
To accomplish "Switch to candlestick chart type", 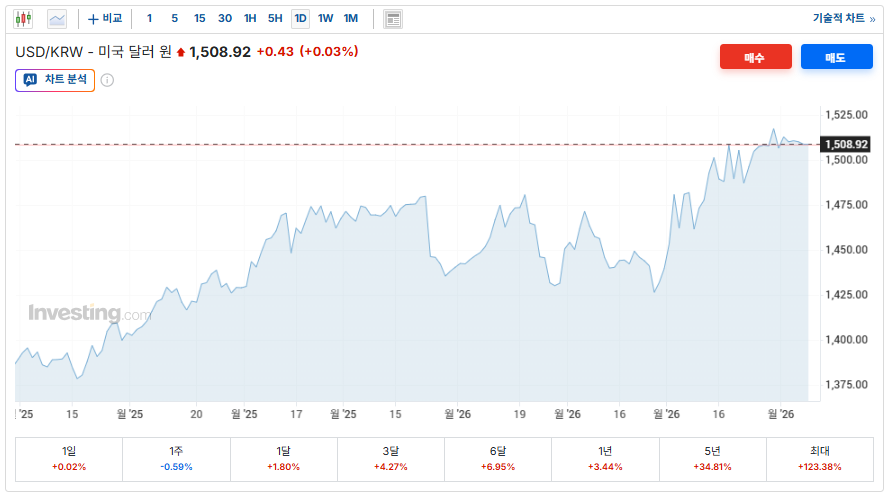I will (x=23, y=19).
